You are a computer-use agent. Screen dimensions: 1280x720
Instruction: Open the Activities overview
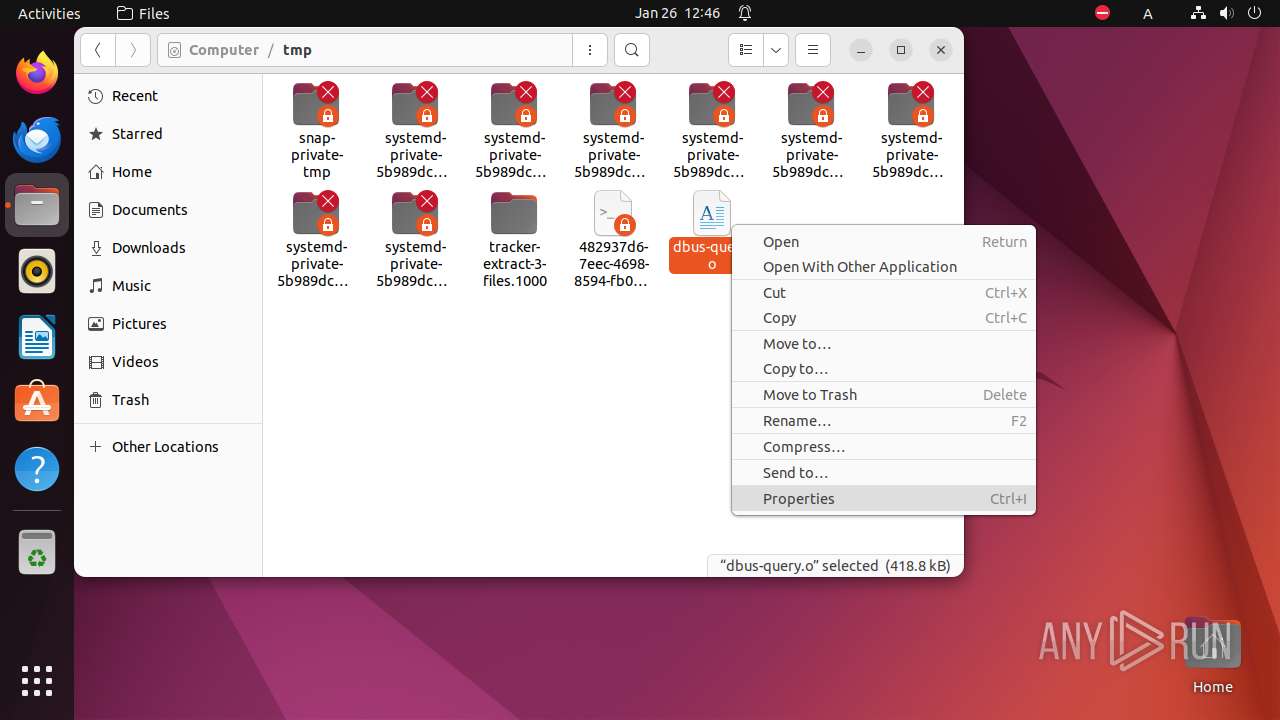coord(49,13)
